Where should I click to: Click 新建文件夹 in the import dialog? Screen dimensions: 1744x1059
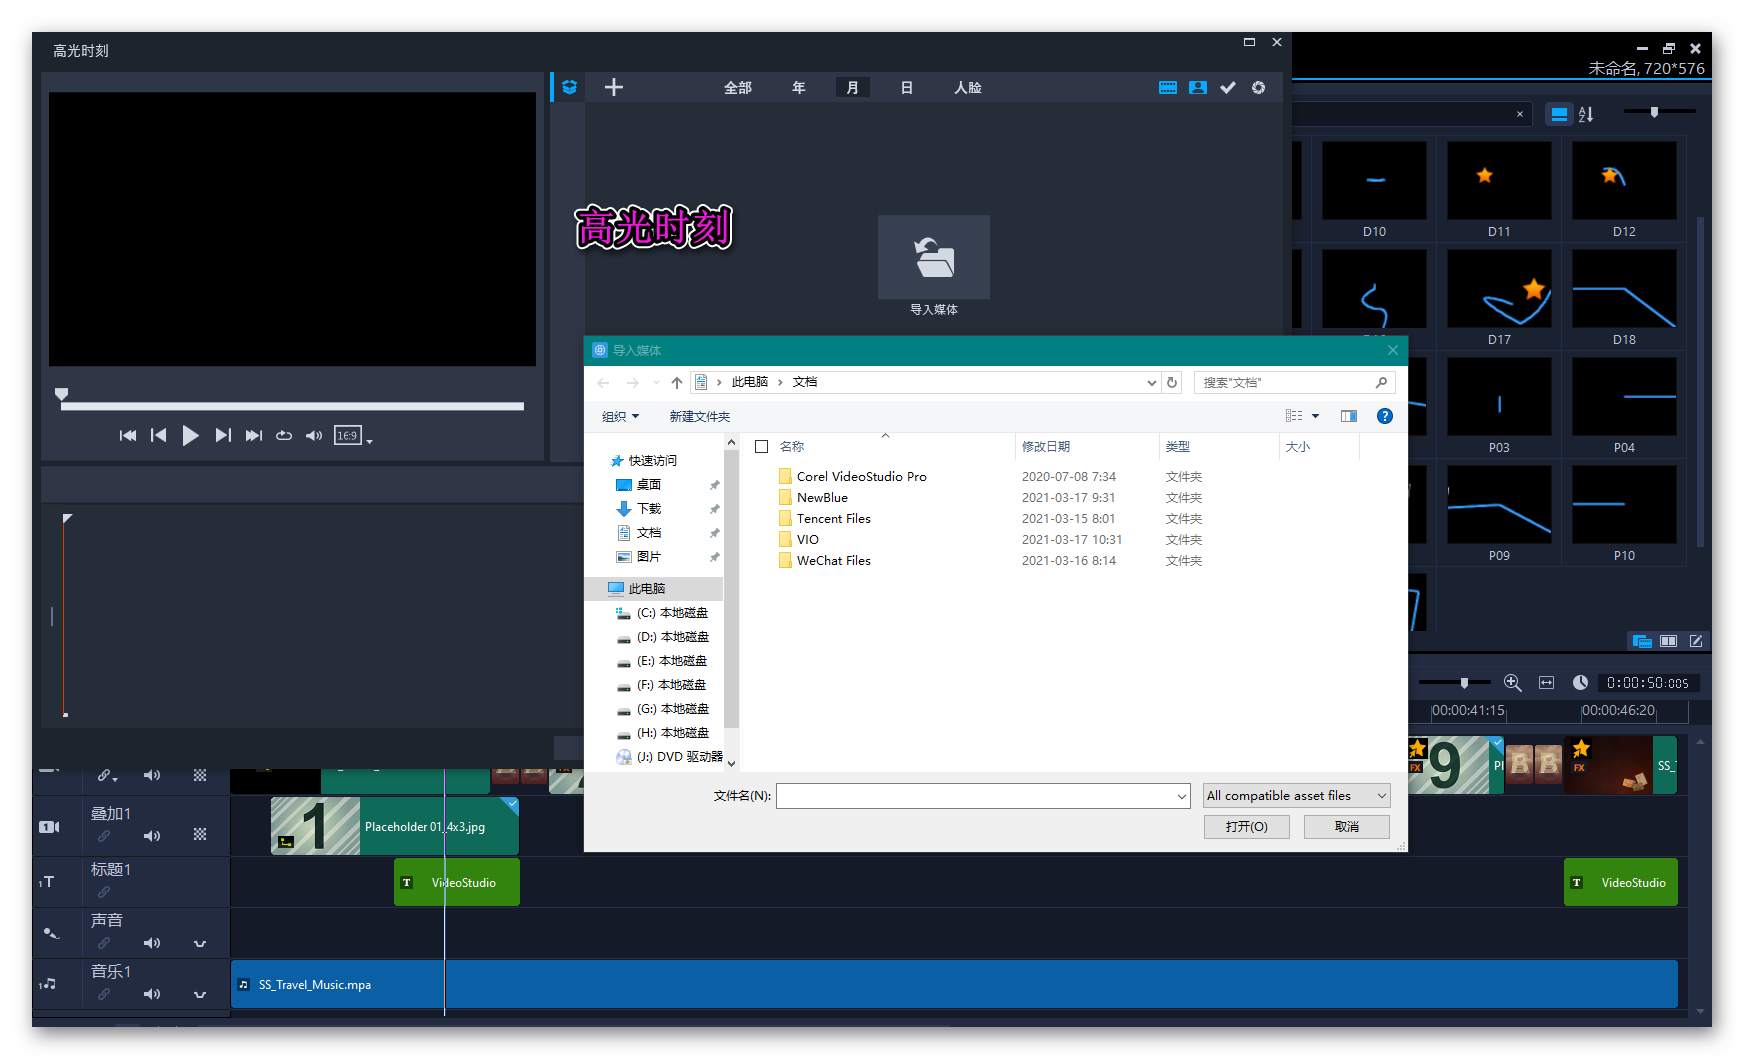(700, 417)
